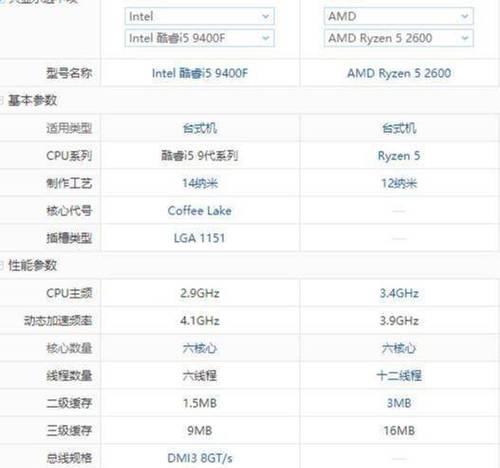500x468 pixels.
Task: Collapse the 基本参数 section
Action: tap(2, 100)
